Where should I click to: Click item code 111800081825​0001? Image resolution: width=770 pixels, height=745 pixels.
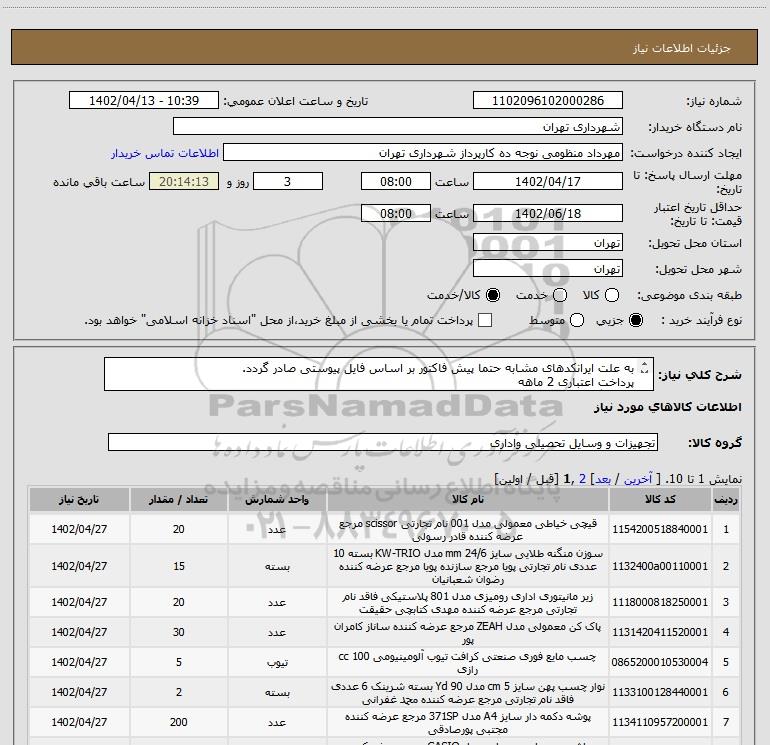[x=660, y=602]
